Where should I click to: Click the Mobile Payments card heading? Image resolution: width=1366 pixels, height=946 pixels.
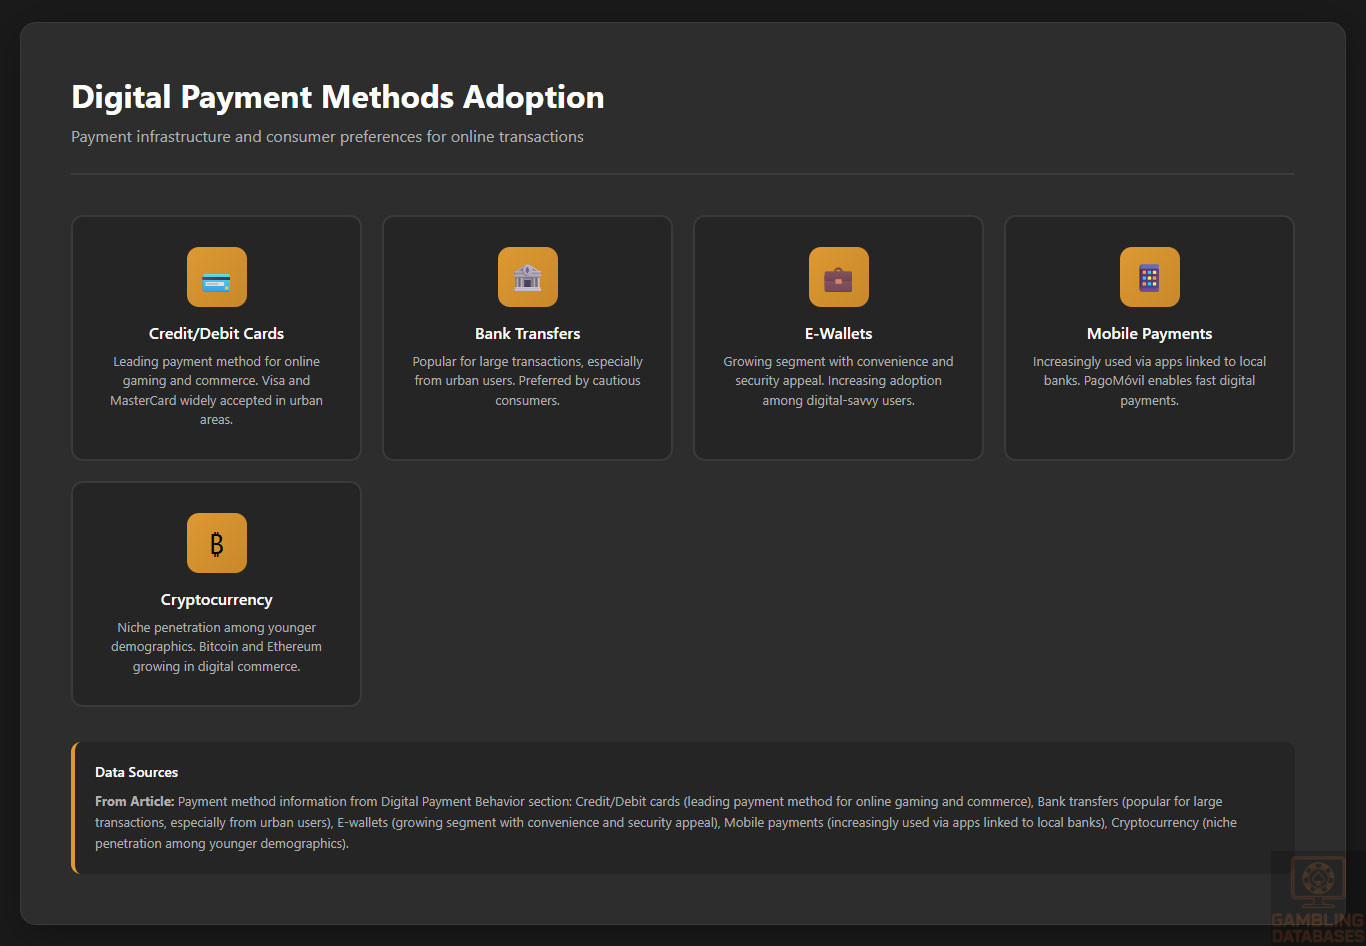1149,334
